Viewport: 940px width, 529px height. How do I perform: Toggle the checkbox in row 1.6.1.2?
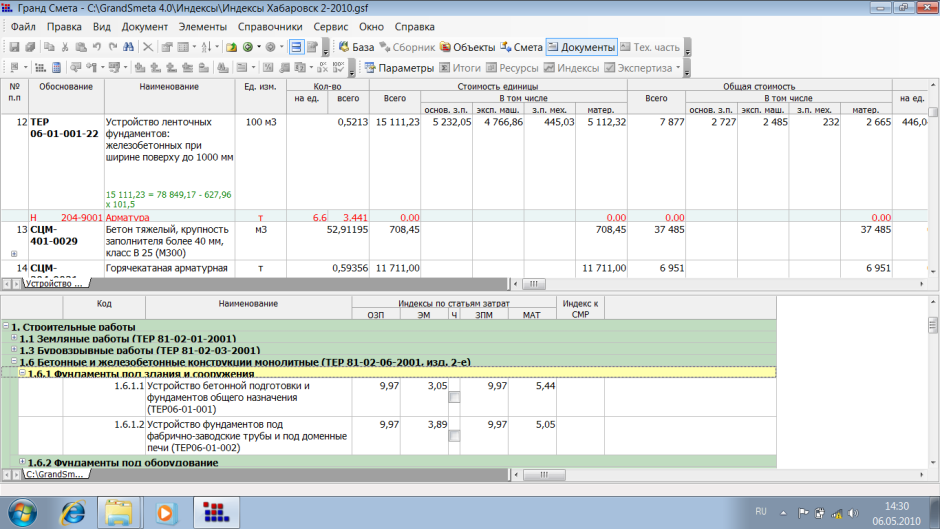click(454, 436)
